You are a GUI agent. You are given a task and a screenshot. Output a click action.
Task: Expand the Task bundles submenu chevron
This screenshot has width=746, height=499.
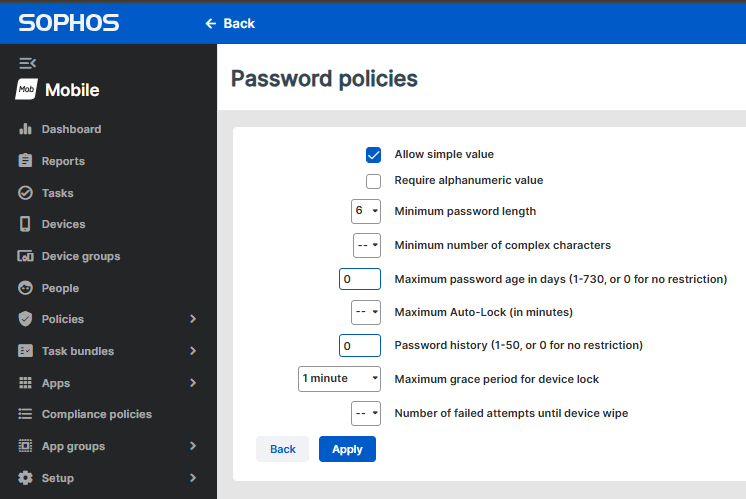193,351
